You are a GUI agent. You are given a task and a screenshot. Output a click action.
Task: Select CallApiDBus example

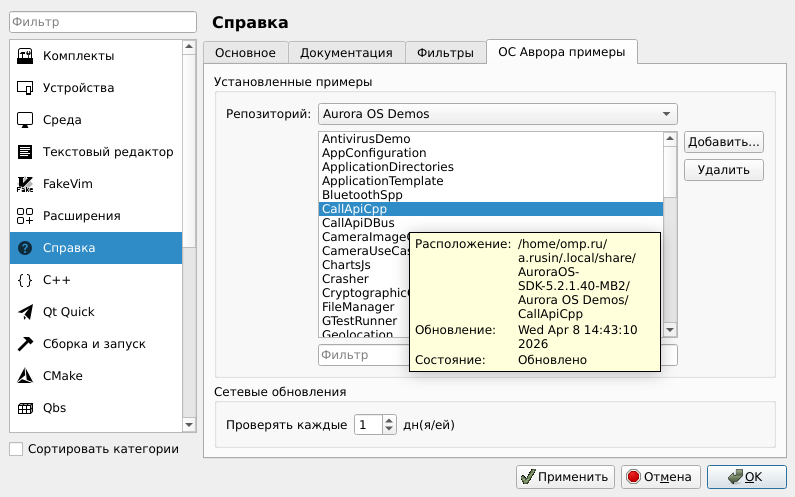click(490, 223)
